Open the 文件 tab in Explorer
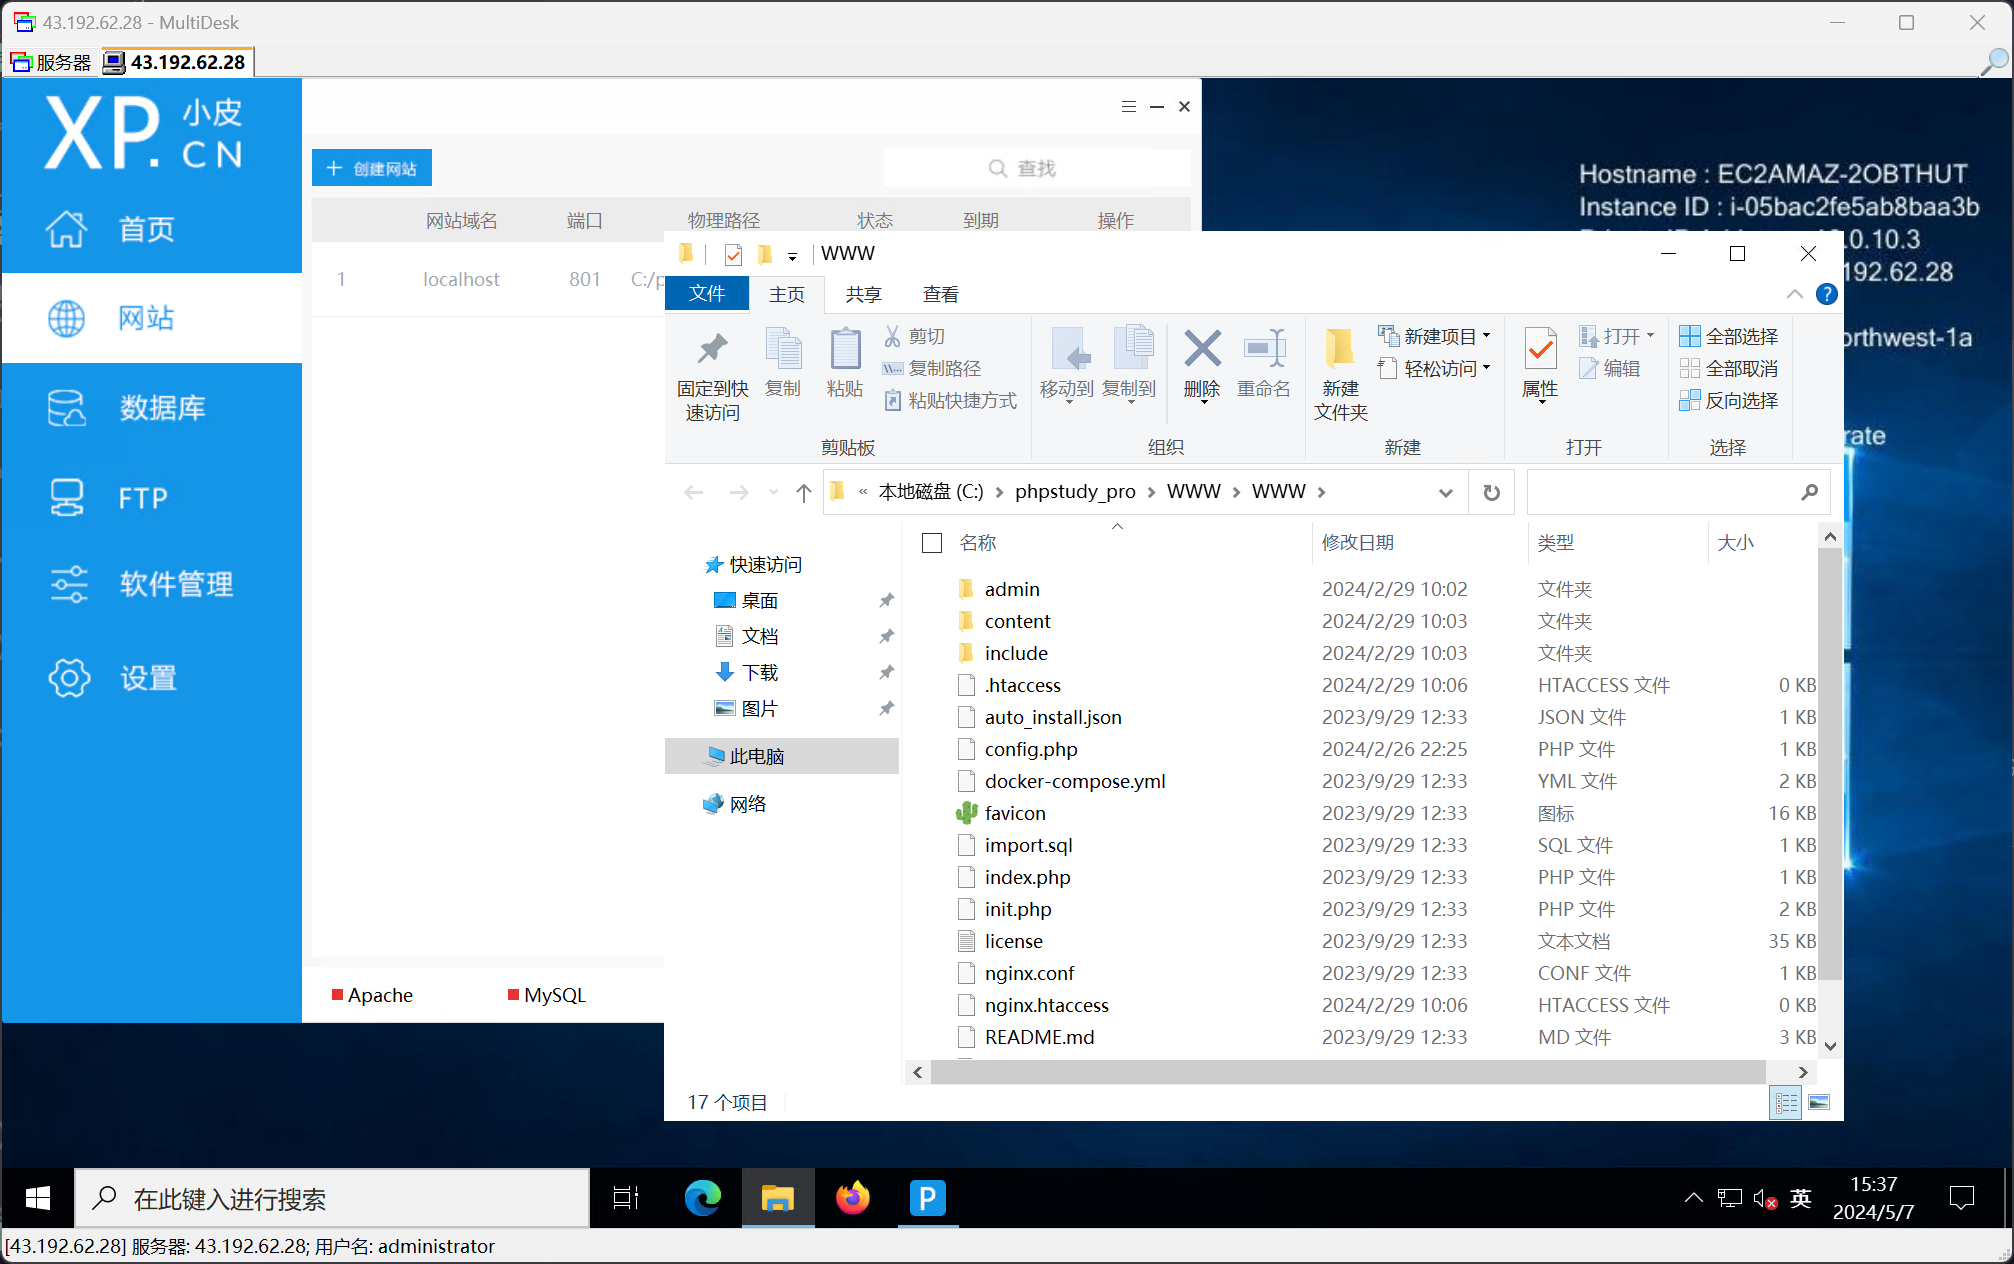 (x=707, y=293)
